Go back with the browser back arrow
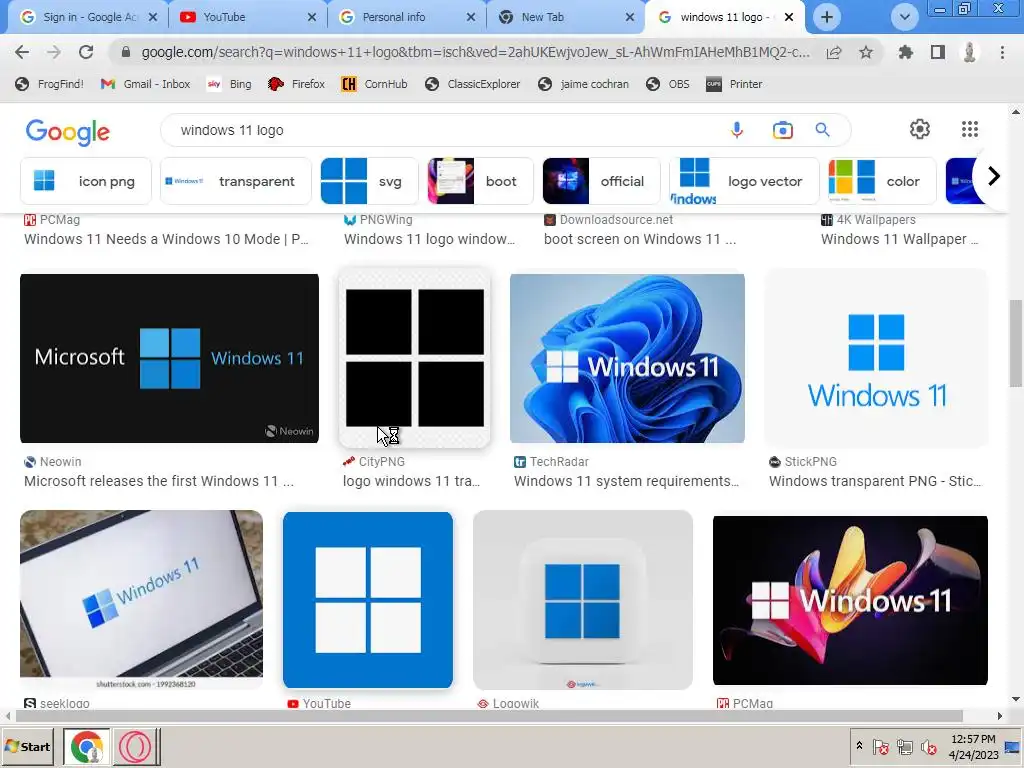Screen dimensions: 1024x768 pyautogui.click(x=22, y=52)
